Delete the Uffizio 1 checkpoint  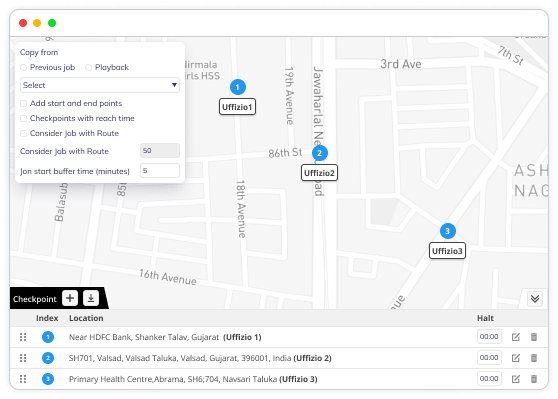[534, 337]
